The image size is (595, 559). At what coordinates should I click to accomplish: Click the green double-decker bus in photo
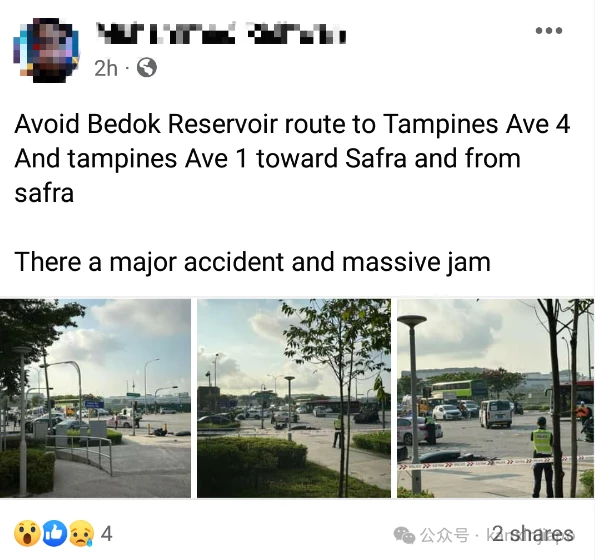pyautogui.click(x=459, y=389)
